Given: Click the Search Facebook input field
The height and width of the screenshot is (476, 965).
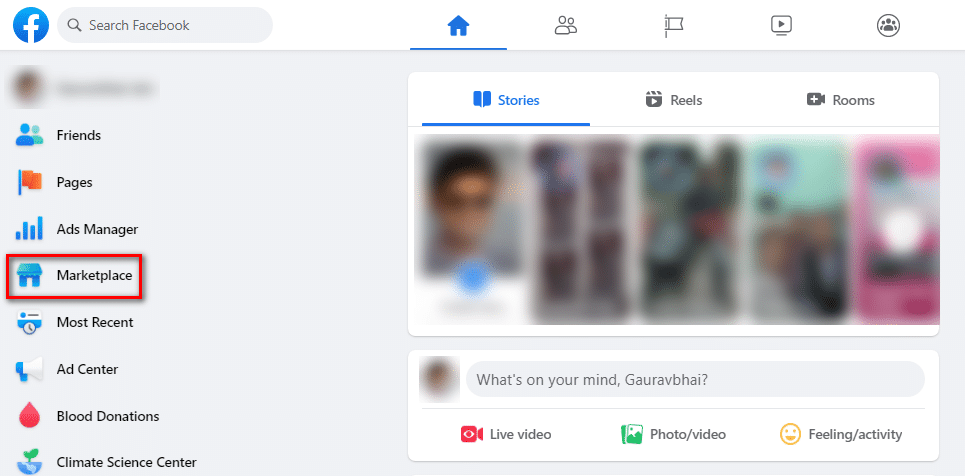Looking at the screenshot, I should [165, 25].
